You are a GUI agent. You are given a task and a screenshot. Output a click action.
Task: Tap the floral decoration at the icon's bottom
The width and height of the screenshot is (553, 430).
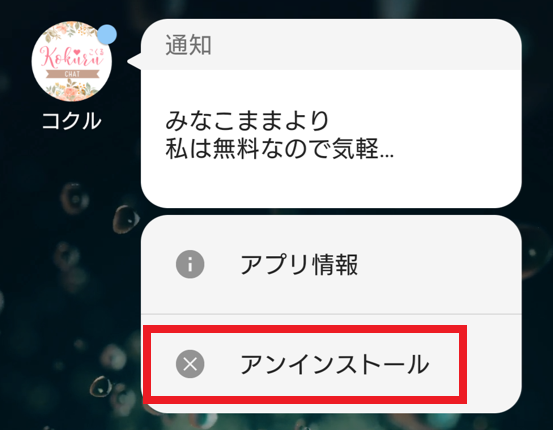coord(72,89)
